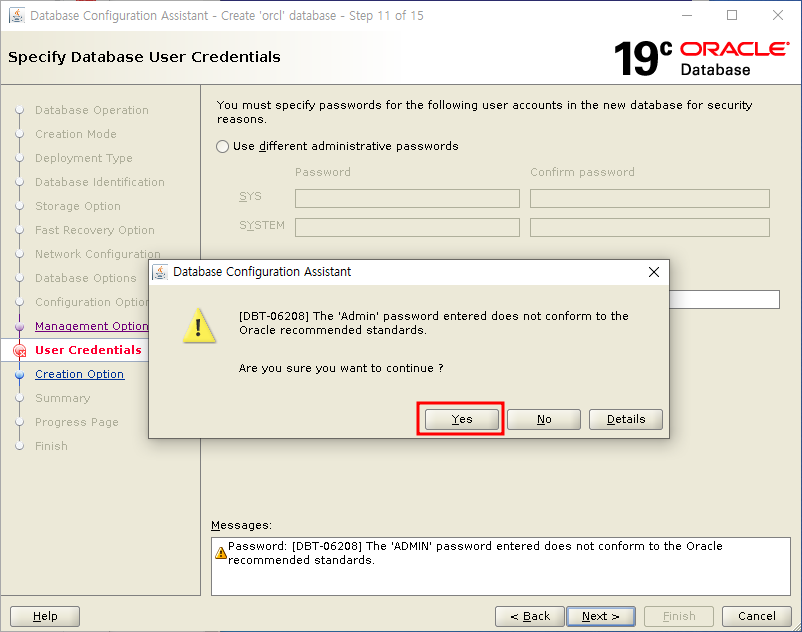Screen dimensions: 802x632
Task: Click Summary step in sidebar
Action: 62,398
